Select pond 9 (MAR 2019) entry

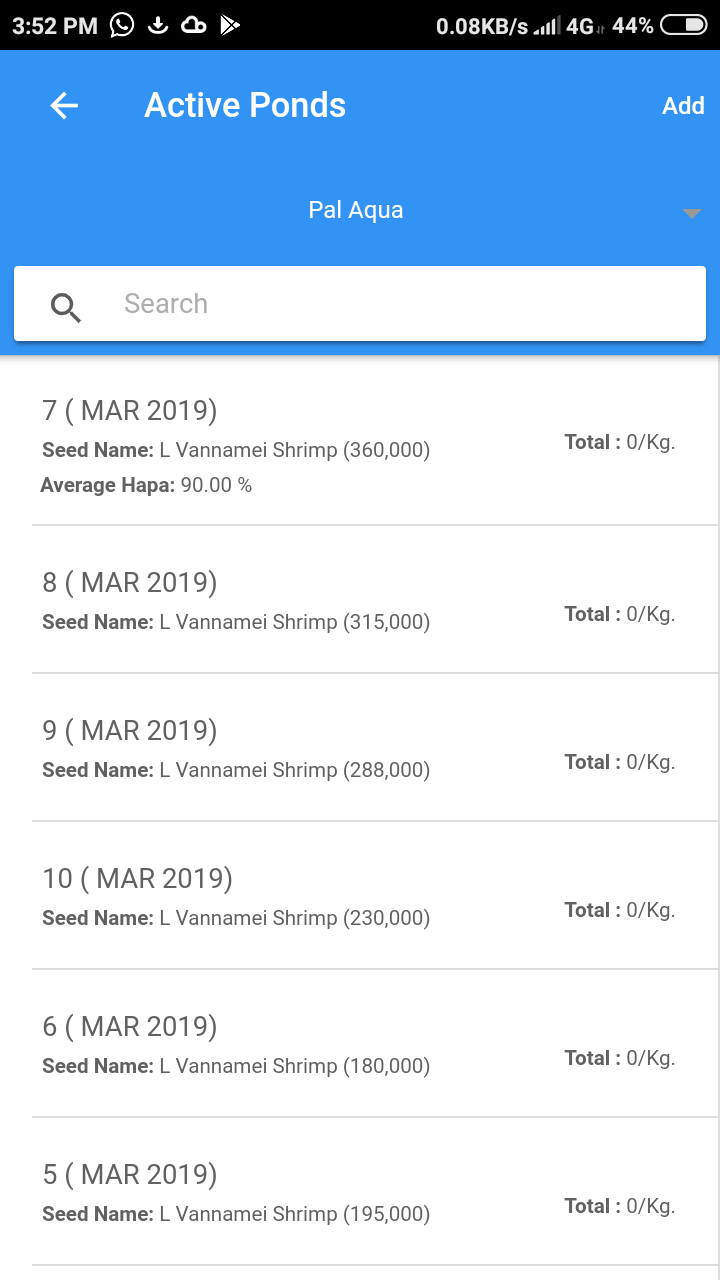click(x=360, y=748)
